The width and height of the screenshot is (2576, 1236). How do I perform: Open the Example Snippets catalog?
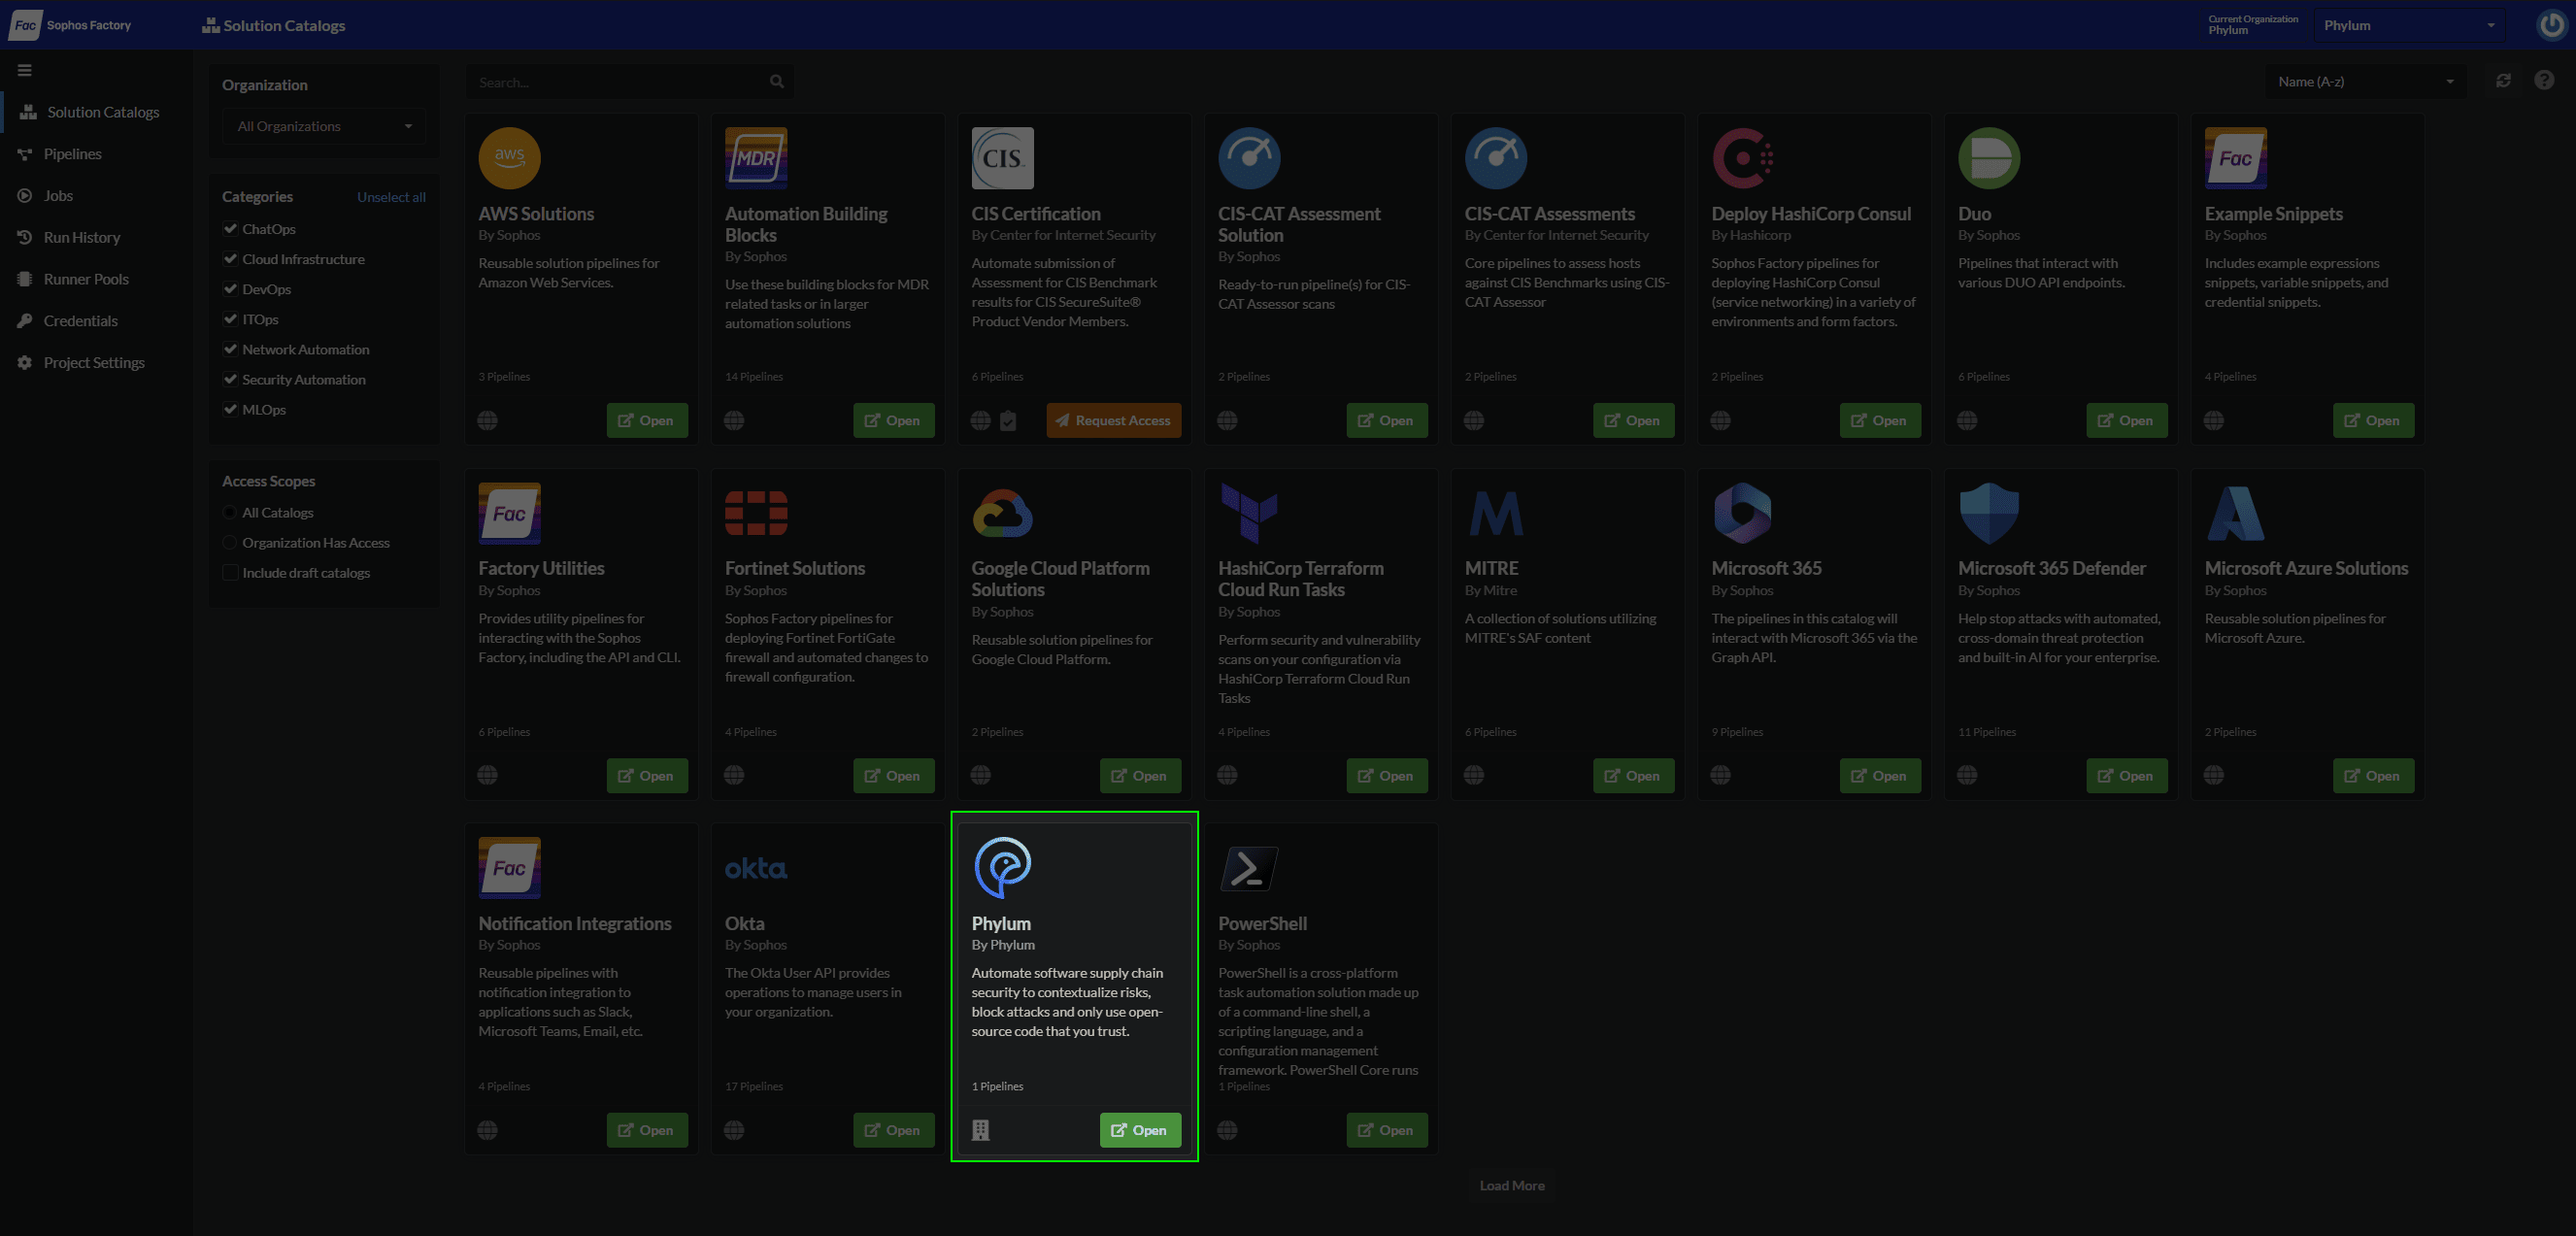[x=2373, y=421]
